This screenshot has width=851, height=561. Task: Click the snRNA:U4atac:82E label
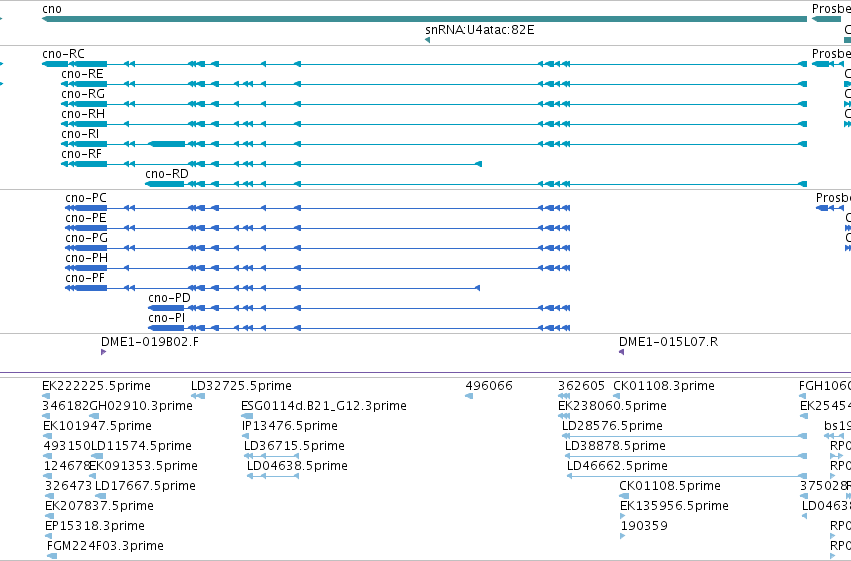[x=480, y=30]
